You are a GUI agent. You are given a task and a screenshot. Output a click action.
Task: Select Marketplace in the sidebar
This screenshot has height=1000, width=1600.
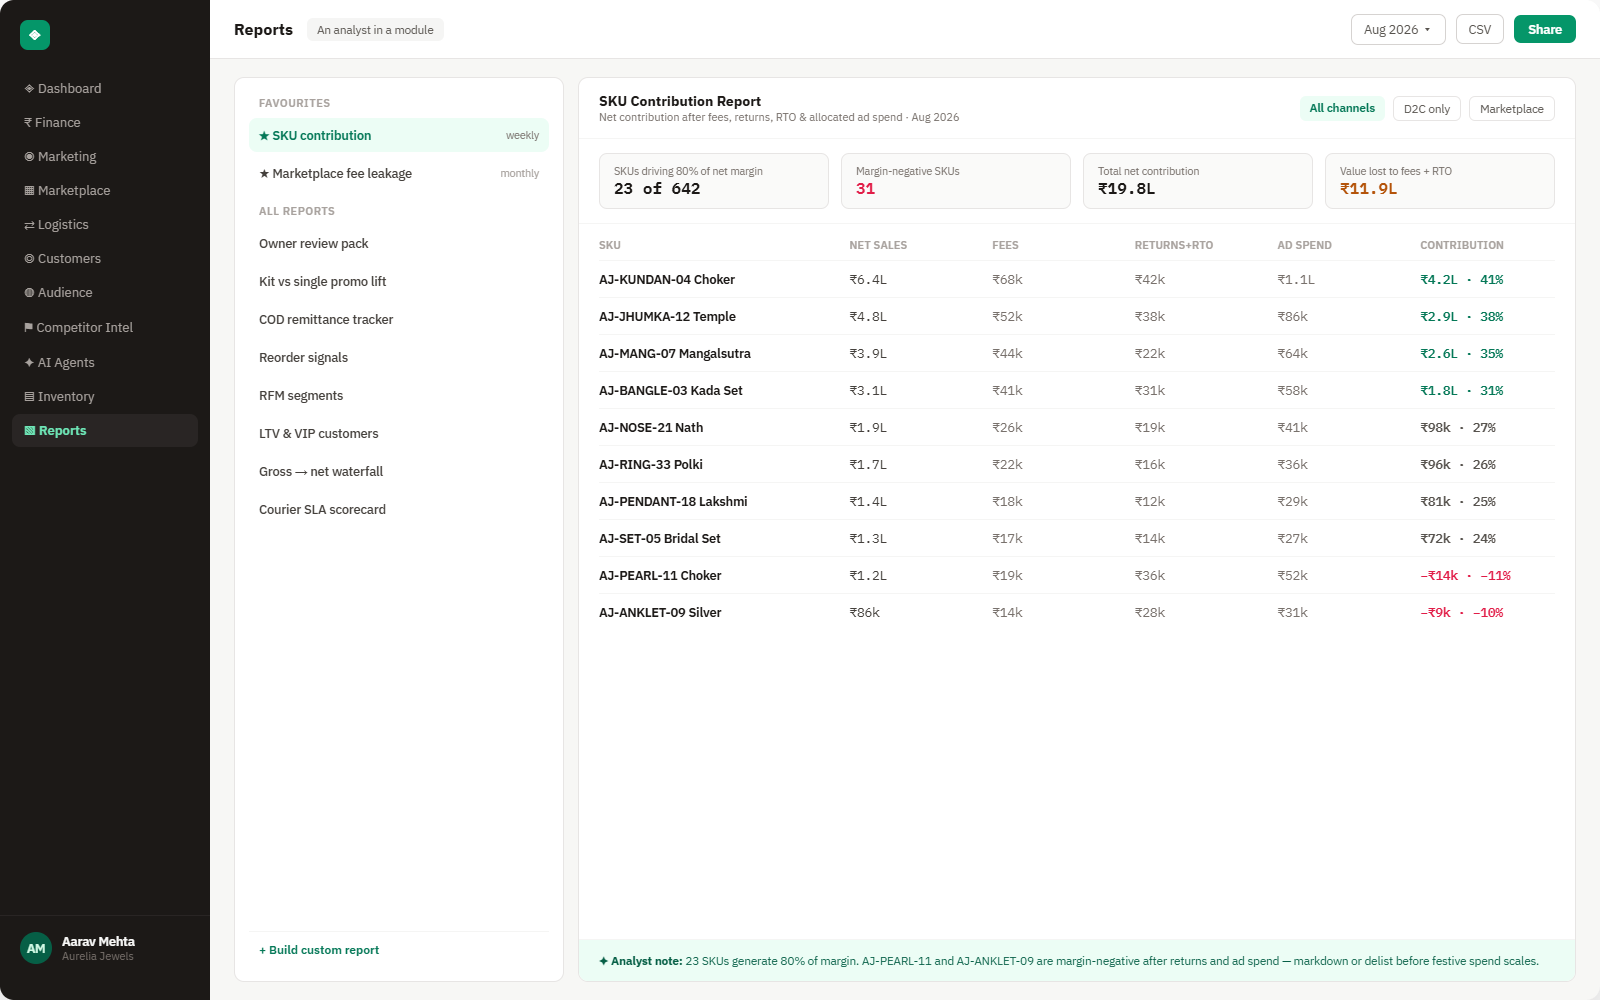[x=105, y=190]
